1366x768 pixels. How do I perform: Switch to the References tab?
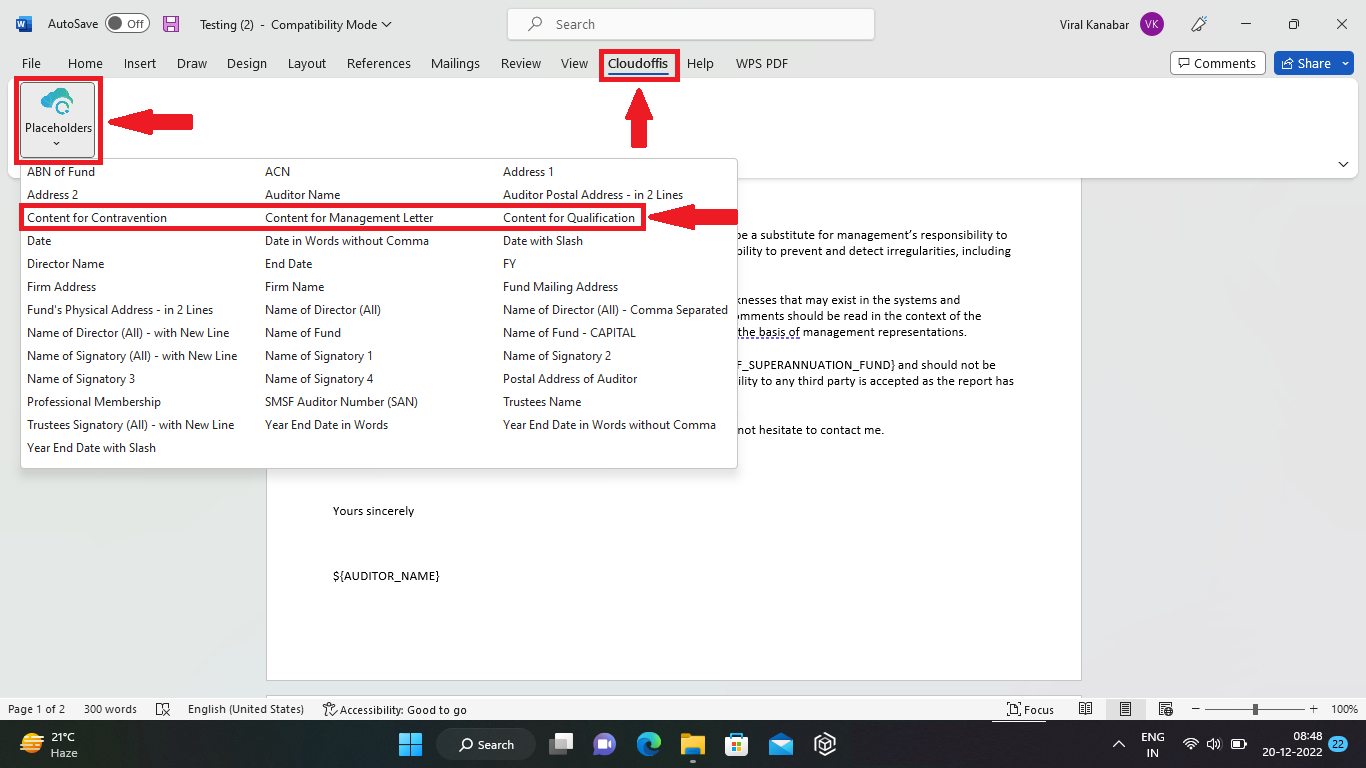click(x=379, y=63)
